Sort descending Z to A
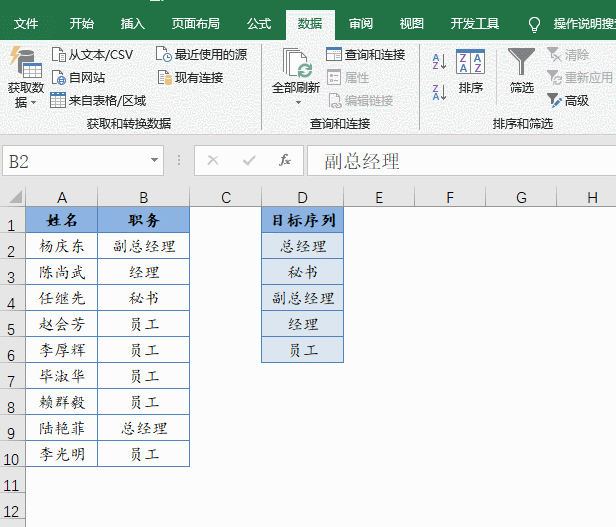Viewport: 616px width, 527px height. (x=439, y=92)
